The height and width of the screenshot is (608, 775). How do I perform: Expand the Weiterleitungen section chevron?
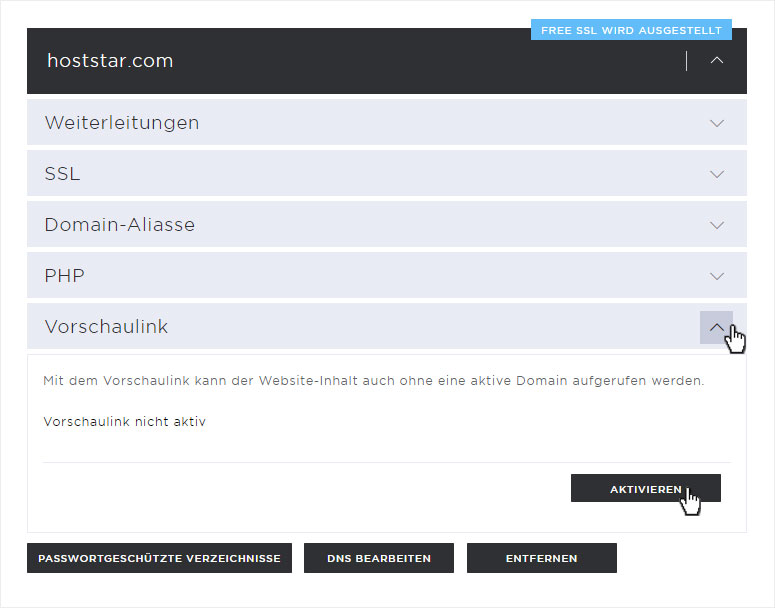tap(717, 123)
